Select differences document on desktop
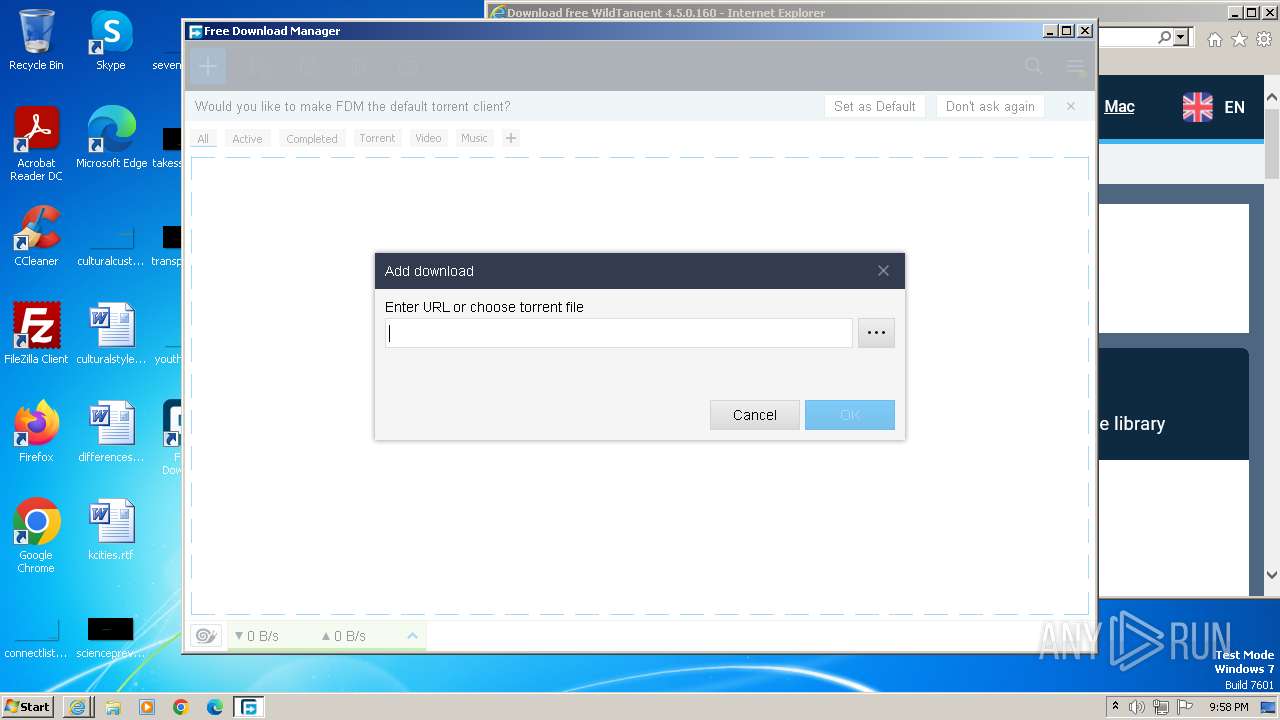Image resolution: width=1280 pixels, height=720 pixels. coord(111,432)
